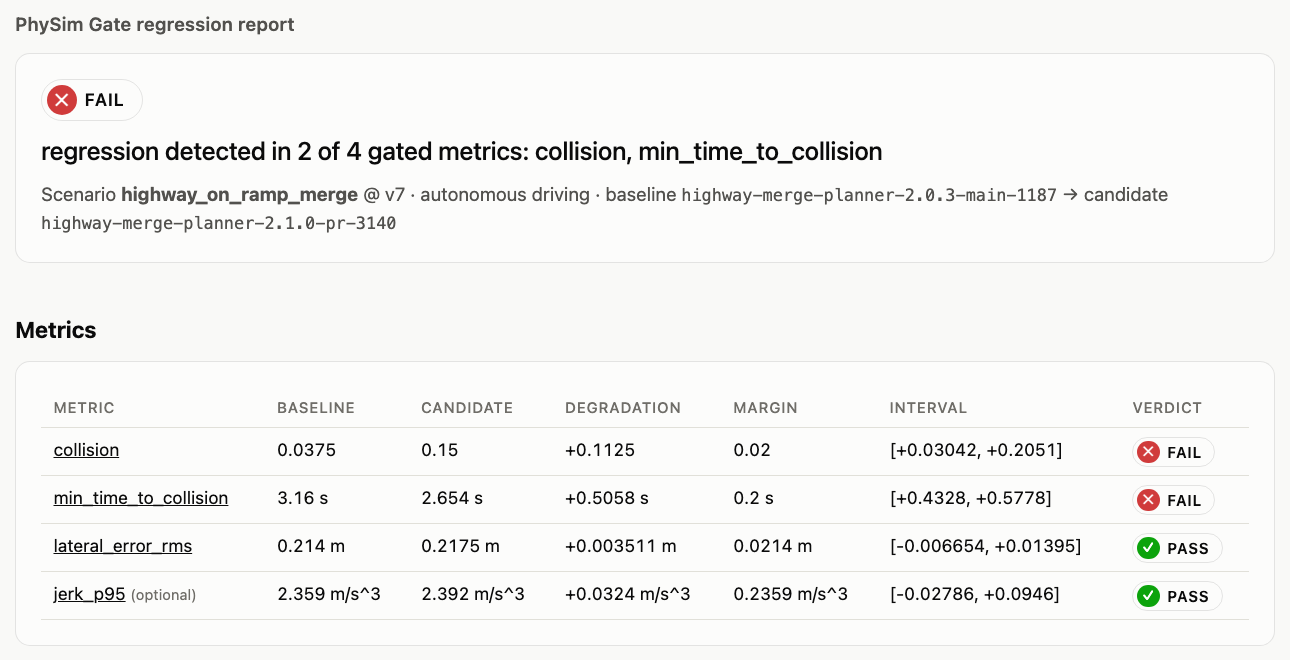Click the red X icon in FAIL banner
Image resolution: width=1290 pixels, height=660 pixels.
pyautogui.click(x=62, y=100)
